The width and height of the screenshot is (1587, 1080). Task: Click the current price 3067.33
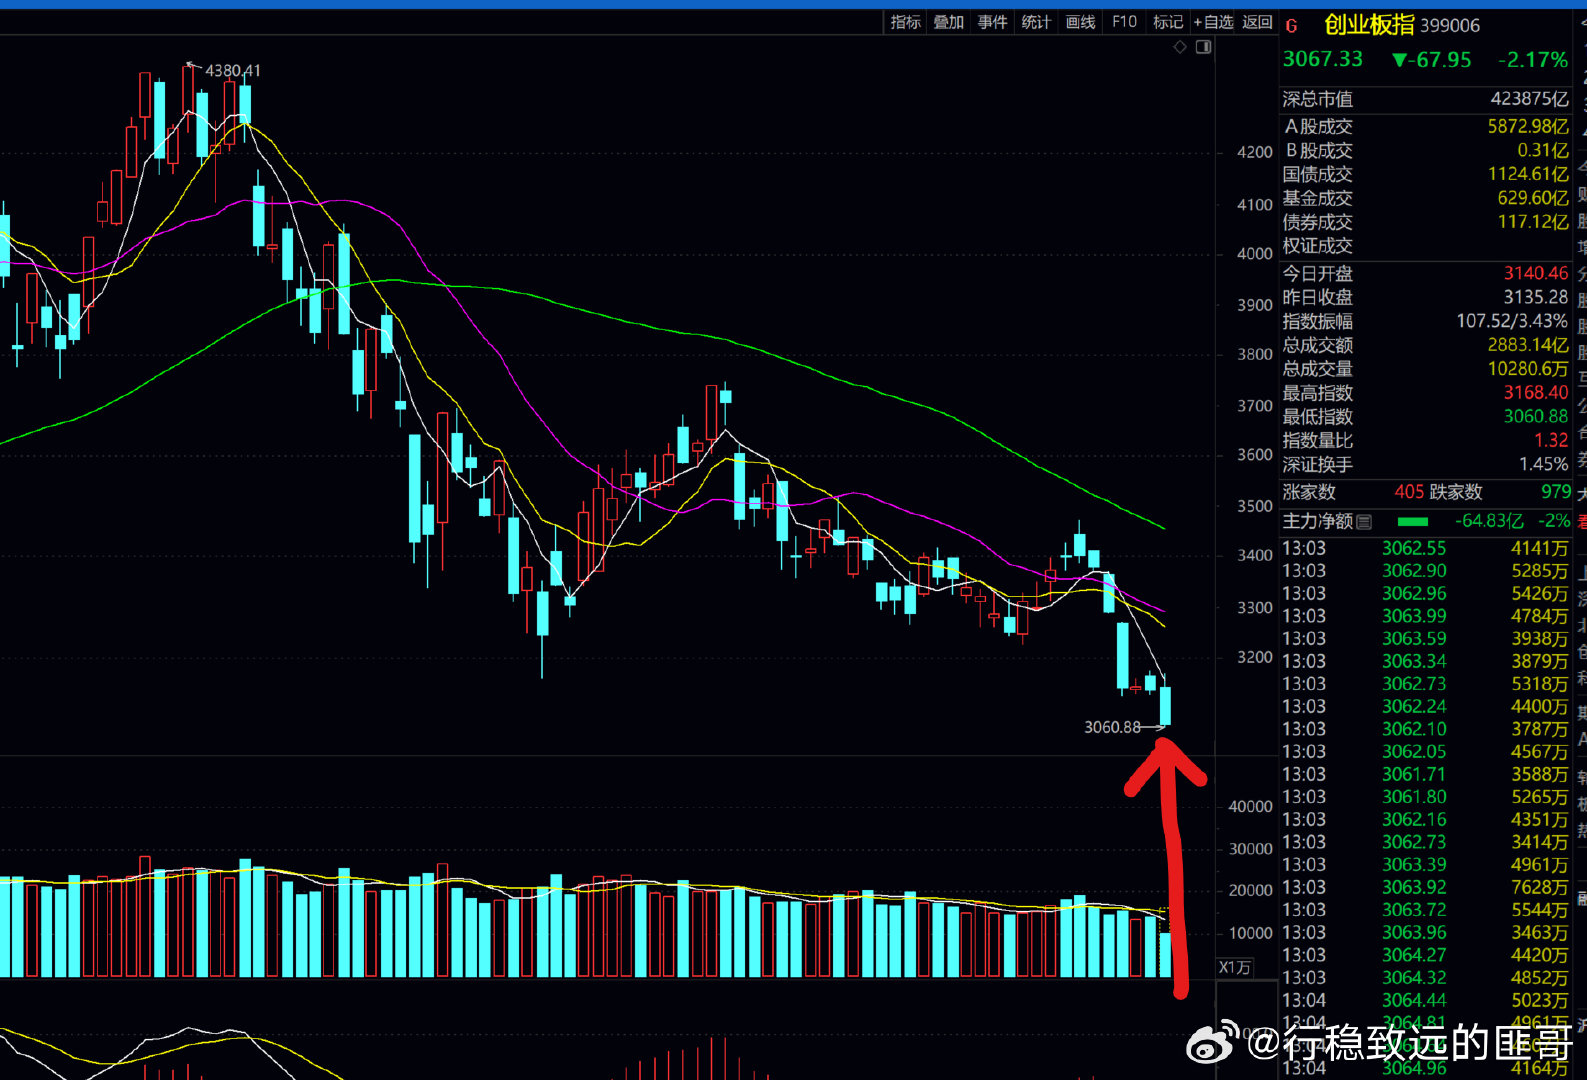tap(1323, 59)
